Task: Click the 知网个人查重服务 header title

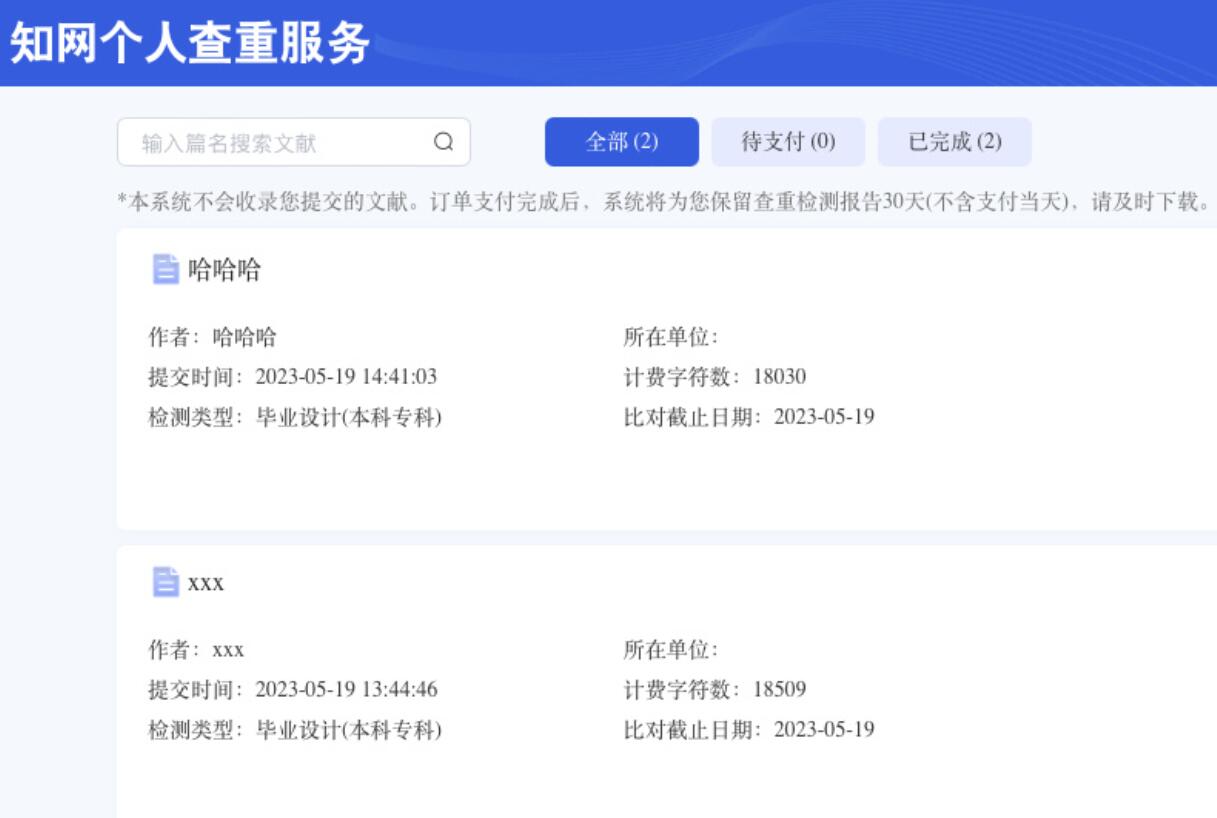Action: point(190,43)
